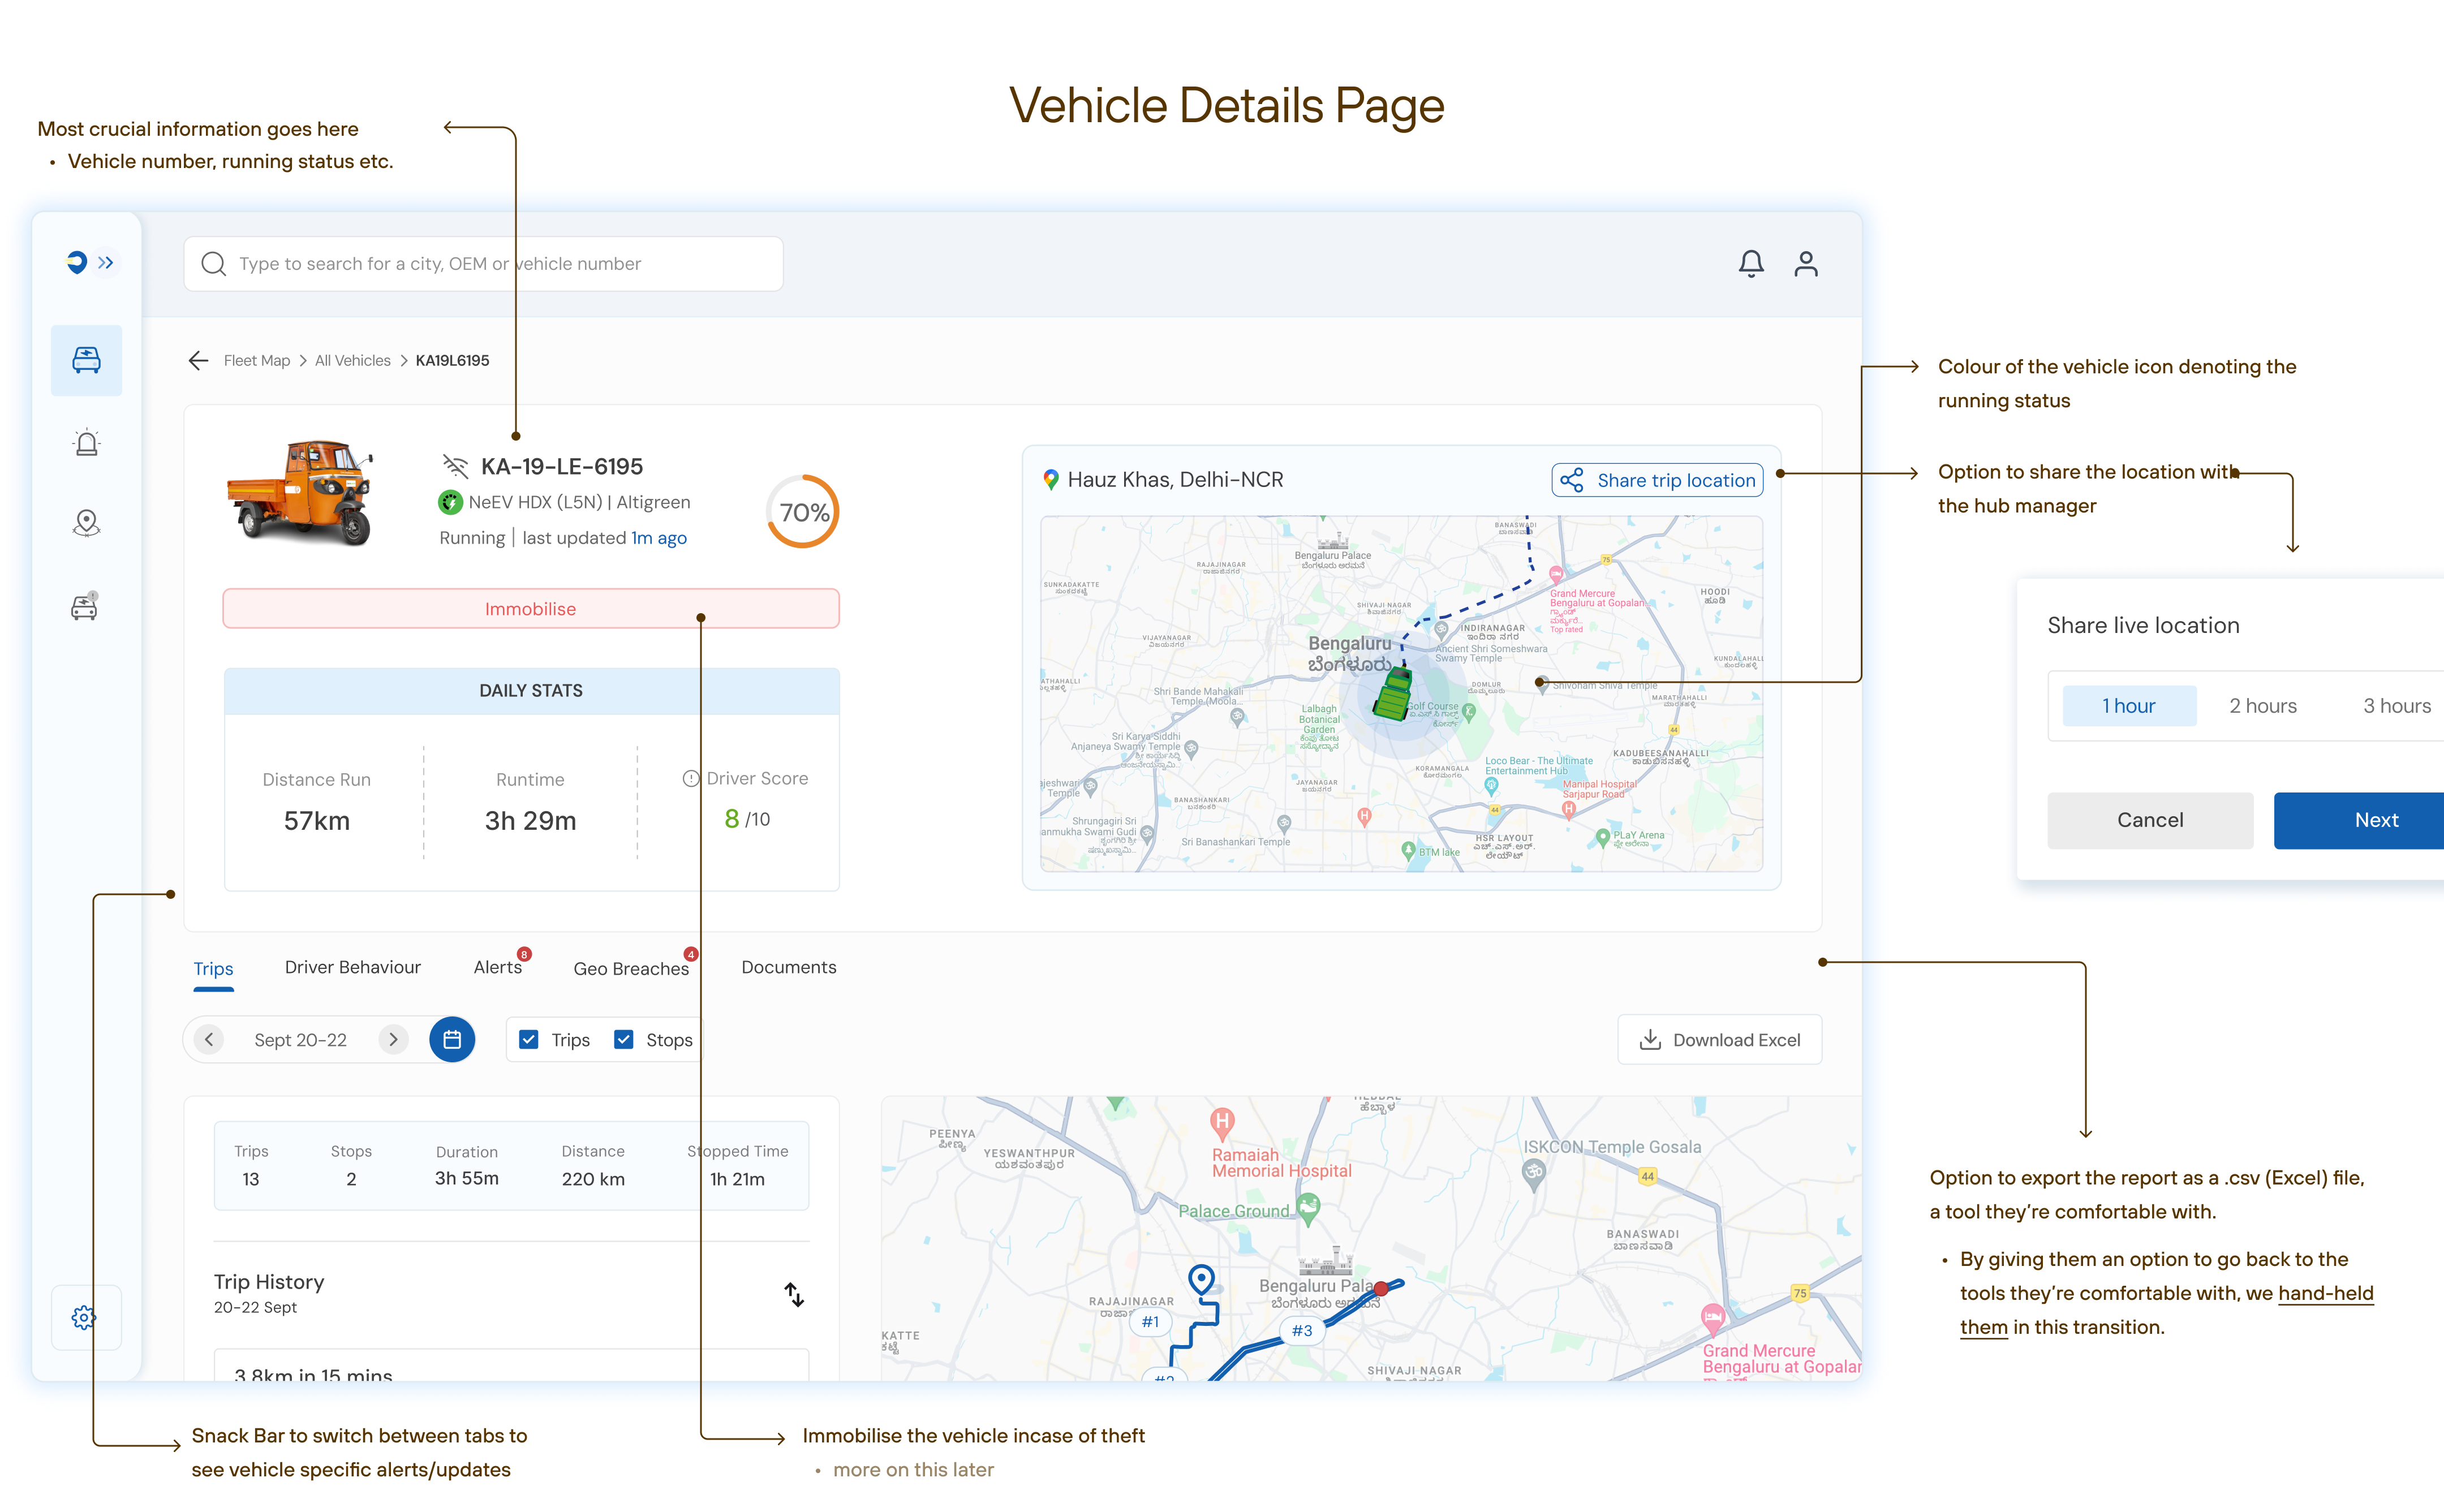Click the 8/10 Driver Score value
Image resolution: width=2444 pixels, height=1512 pixels.
click(747, 820)
